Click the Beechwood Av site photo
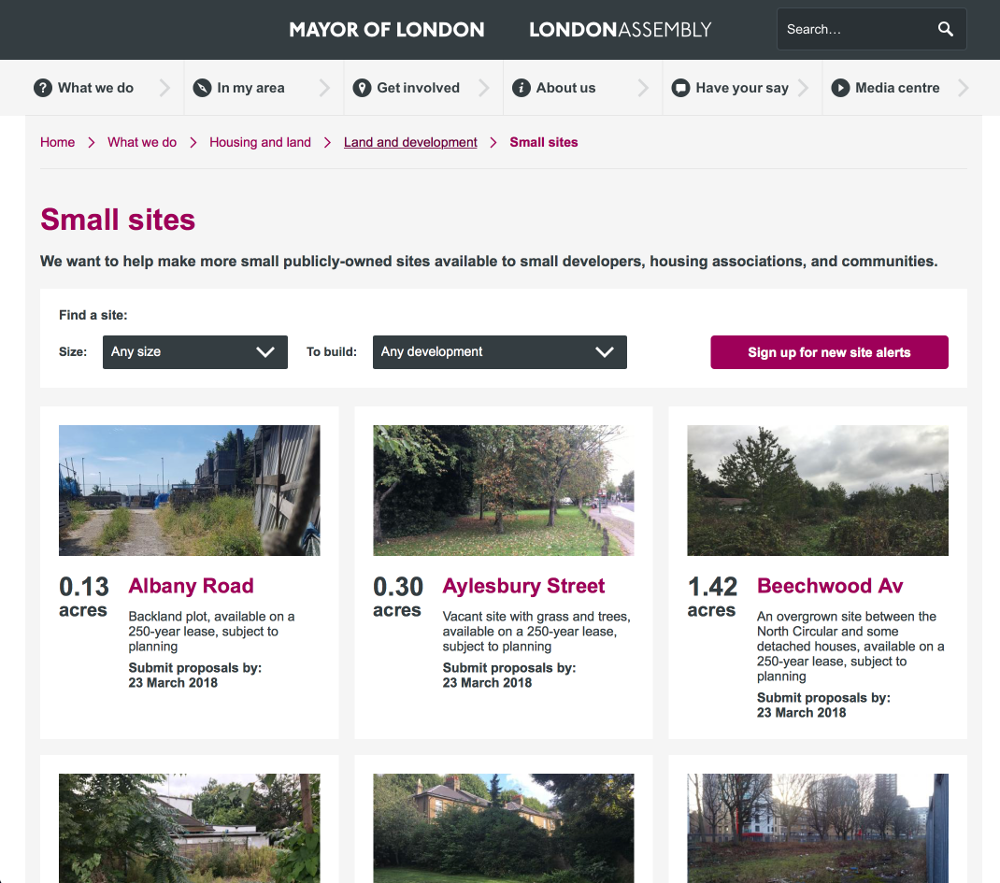Screen dimensions: 1000x883 click(818, 490)
